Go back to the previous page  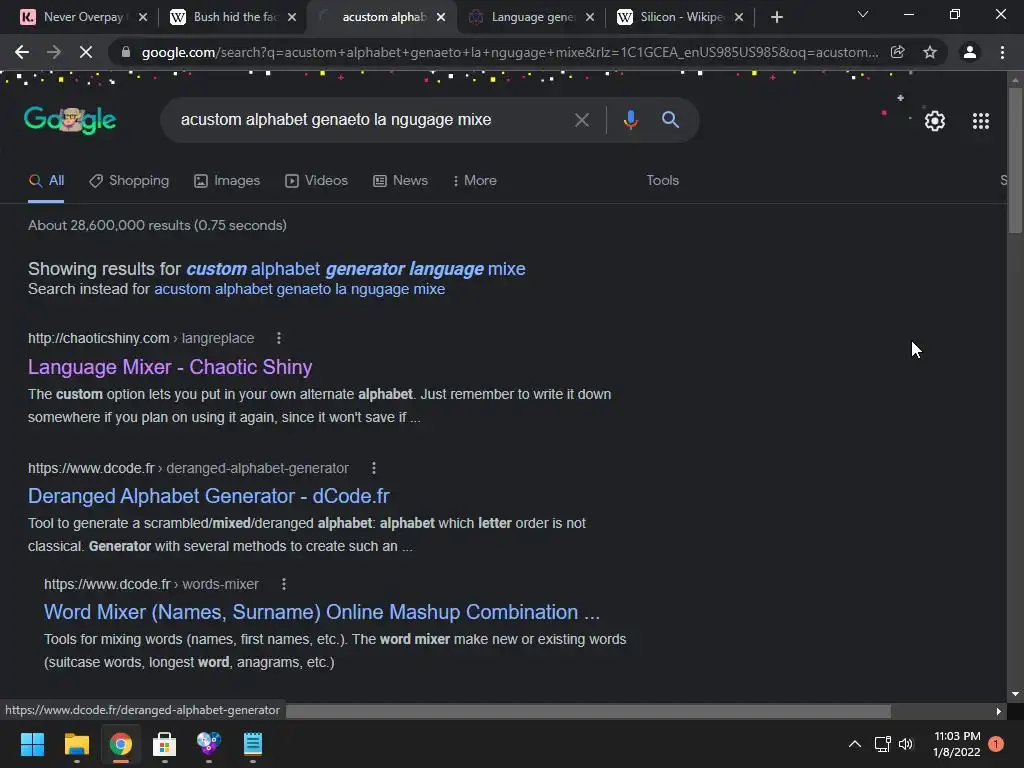coord(22,52)
